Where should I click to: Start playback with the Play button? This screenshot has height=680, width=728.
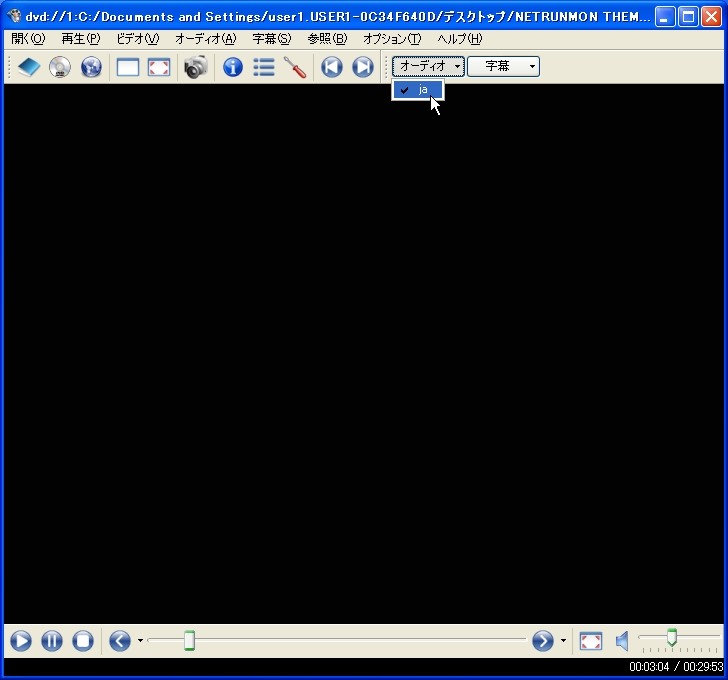click(21, 641)
